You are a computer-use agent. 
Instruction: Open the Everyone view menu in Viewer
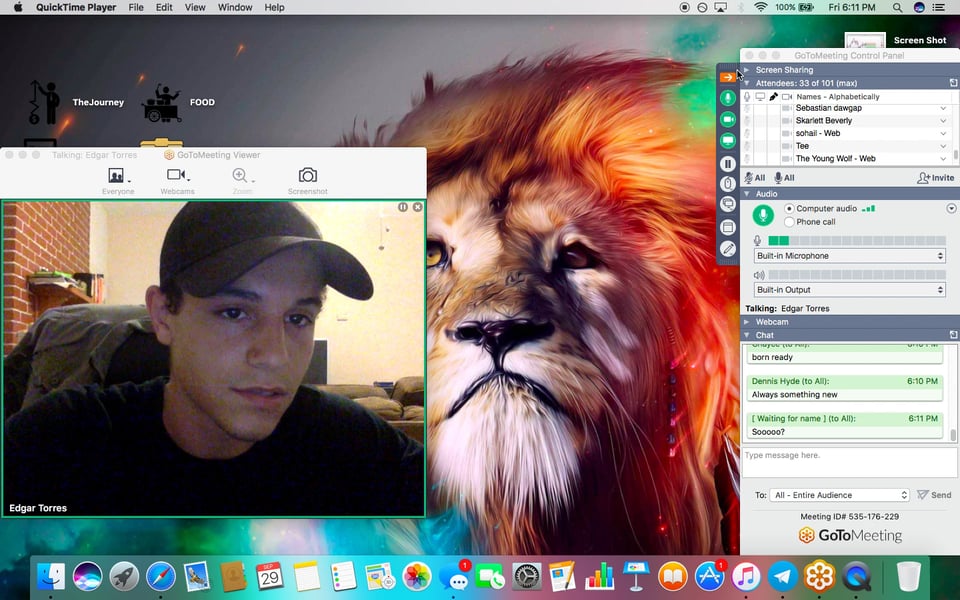(x=118, y=181)
